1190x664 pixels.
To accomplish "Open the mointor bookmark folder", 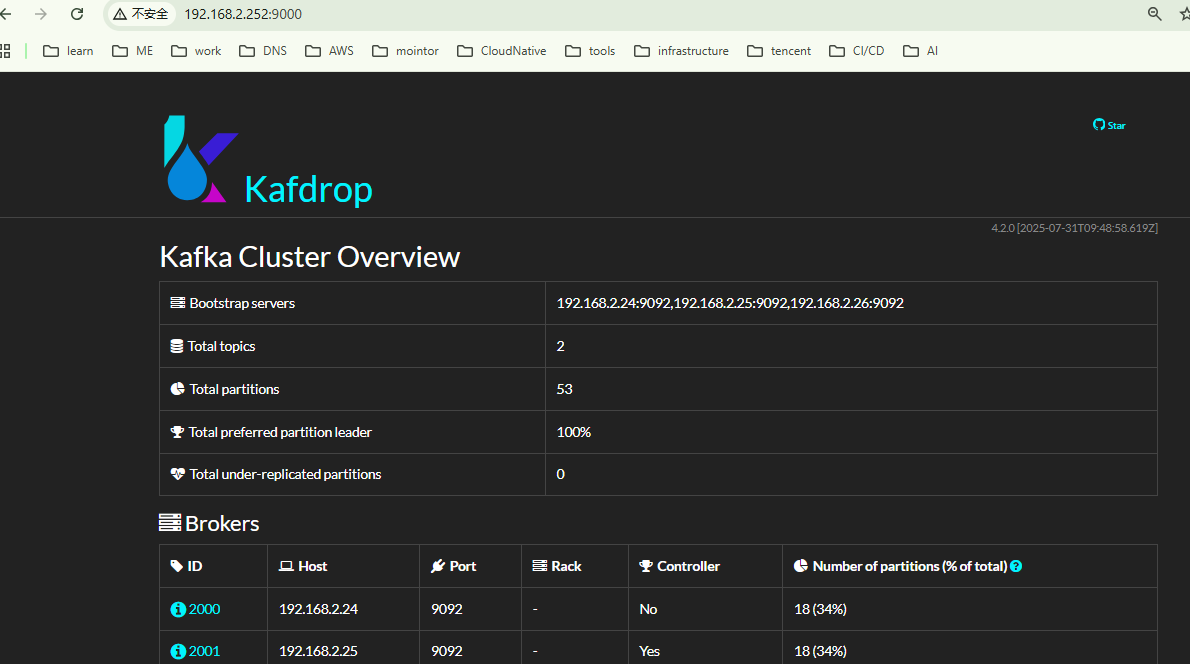I will pyautogui.click(x=405, y=51).
